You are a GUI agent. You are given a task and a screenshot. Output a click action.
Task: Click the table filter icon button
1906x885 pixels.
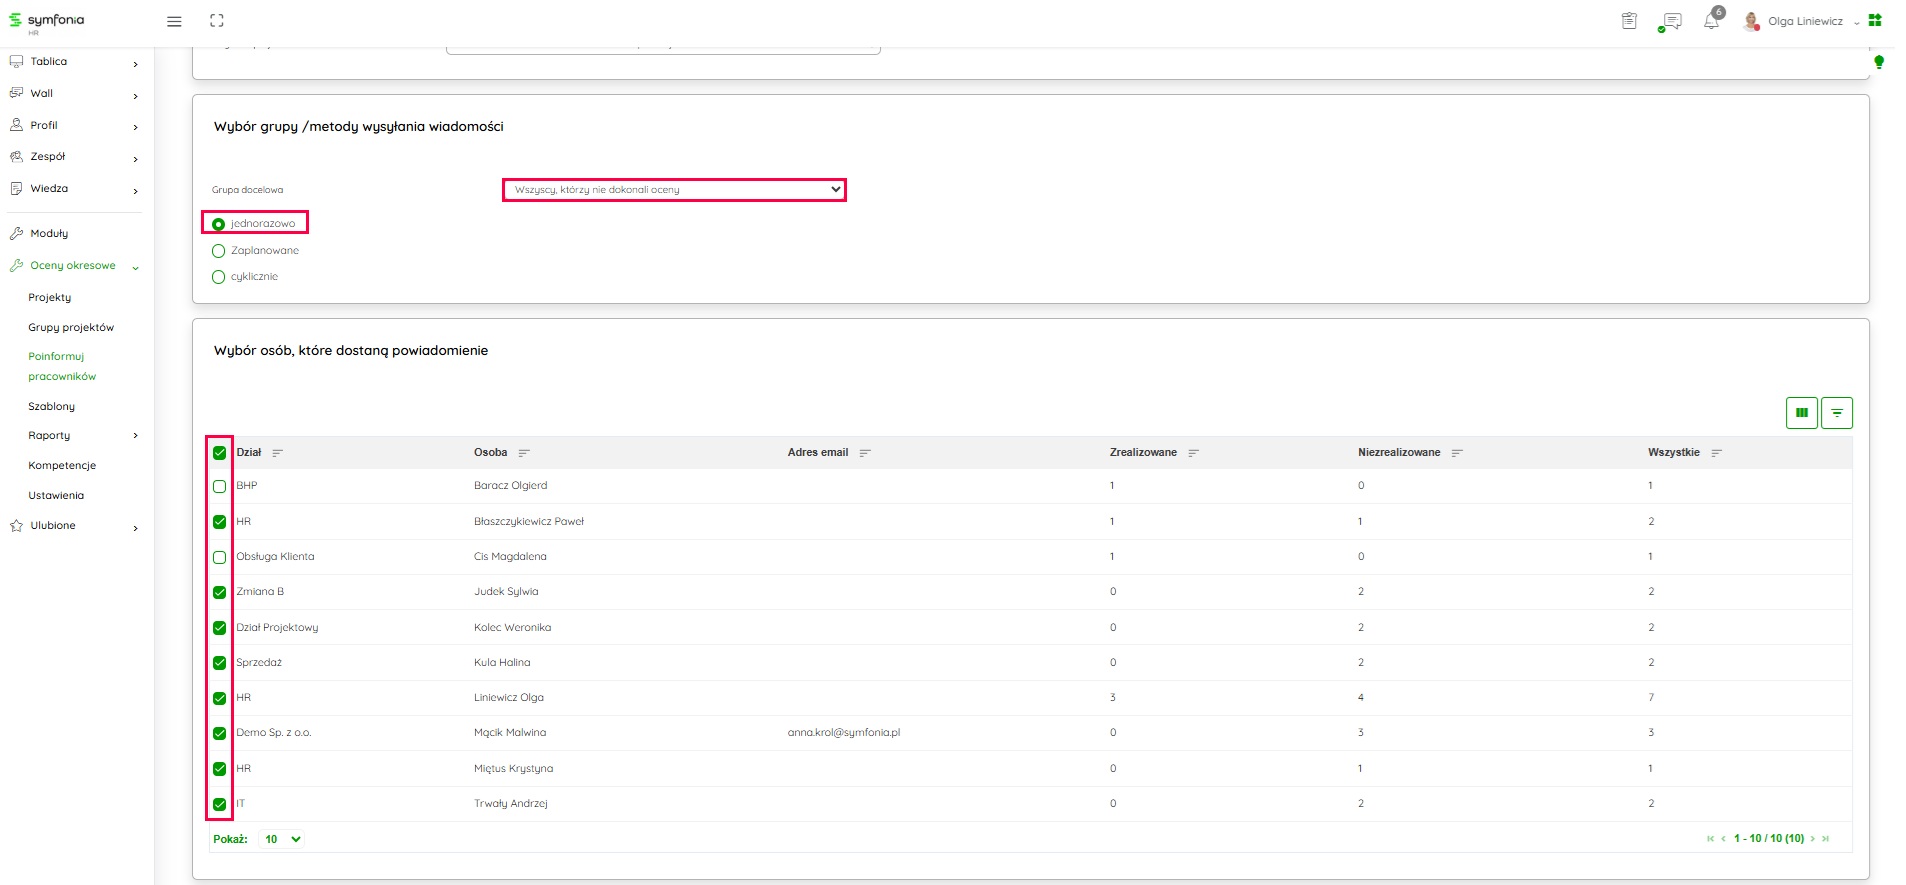click(x=1837, y=413)
